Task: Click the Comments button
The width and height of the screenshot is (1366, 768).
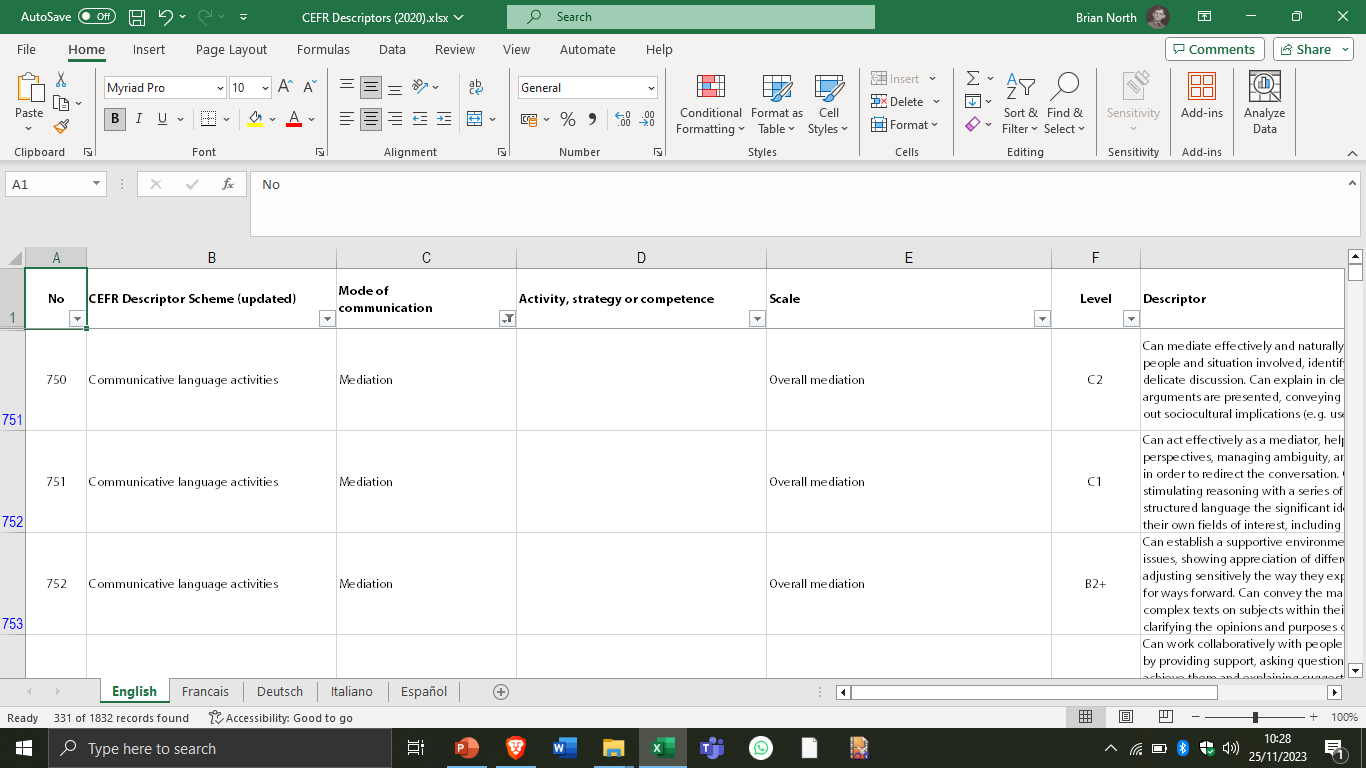Action: 1214,50
